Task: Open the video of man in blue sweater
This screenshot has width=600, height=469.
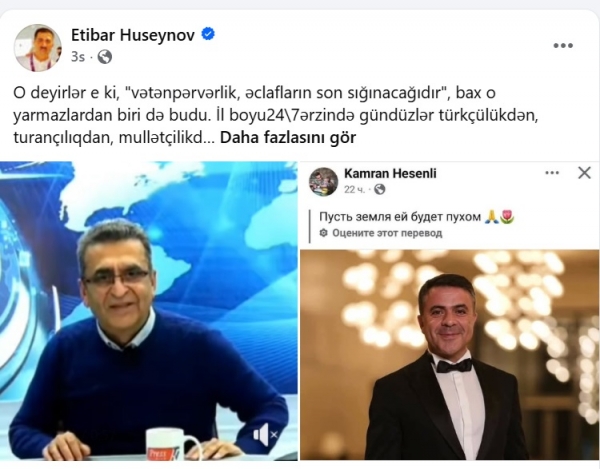Action: tap(148, 311)
